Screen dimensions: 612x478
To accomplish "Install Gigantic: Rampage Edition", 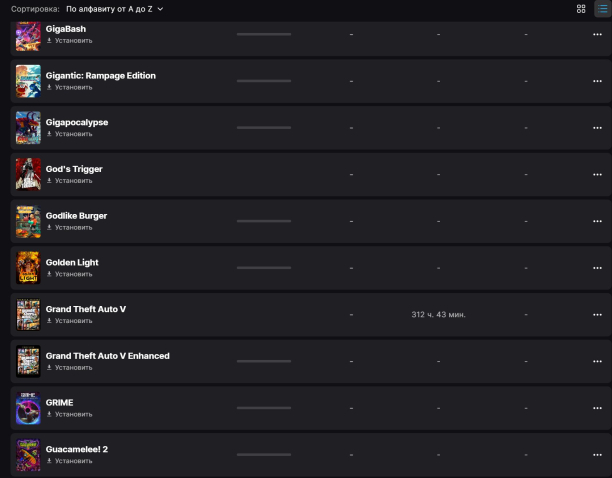I will click(70, 87).
